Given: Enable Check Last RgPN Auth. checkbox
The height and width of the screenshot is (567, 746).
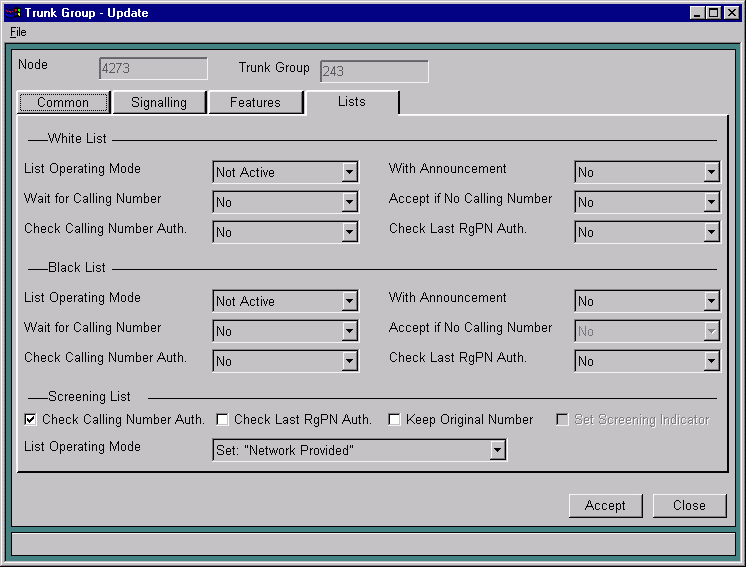Looking at the screenshot, I should pyautogui.click(x=222, y=420).
